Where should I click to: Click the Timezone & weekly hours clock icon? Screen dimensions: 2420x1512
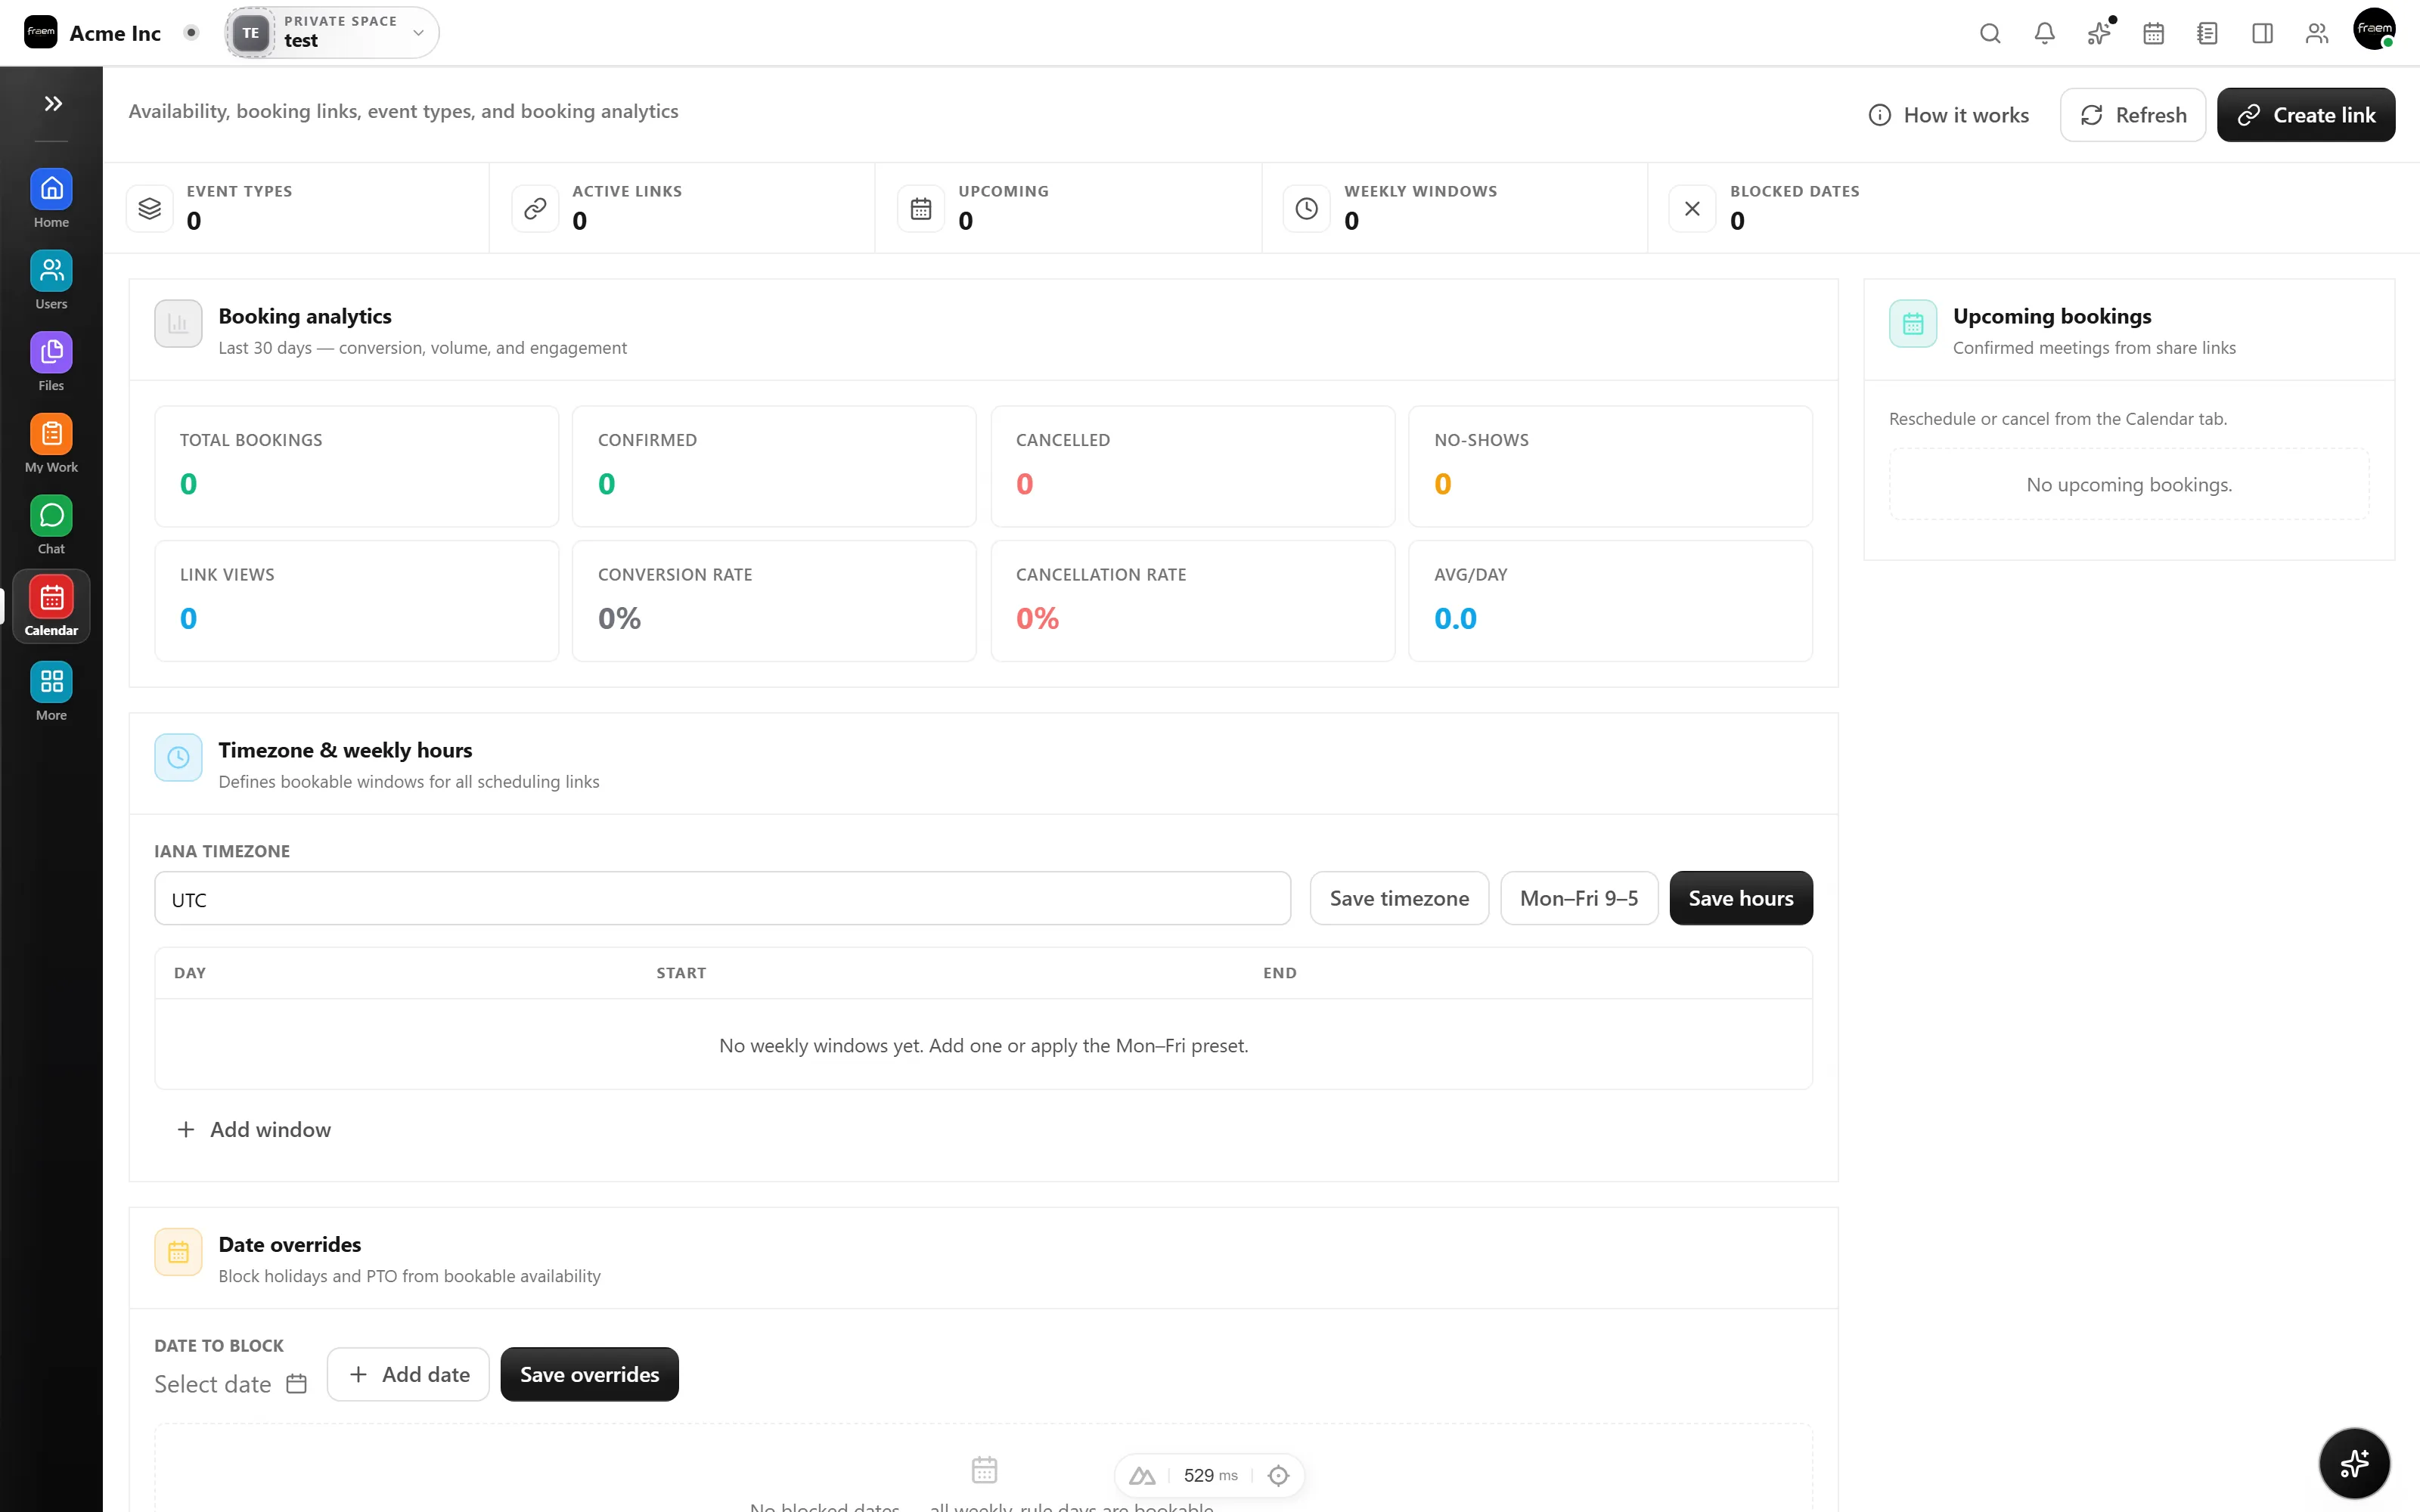pyautogui.click(x=178, y=758)
